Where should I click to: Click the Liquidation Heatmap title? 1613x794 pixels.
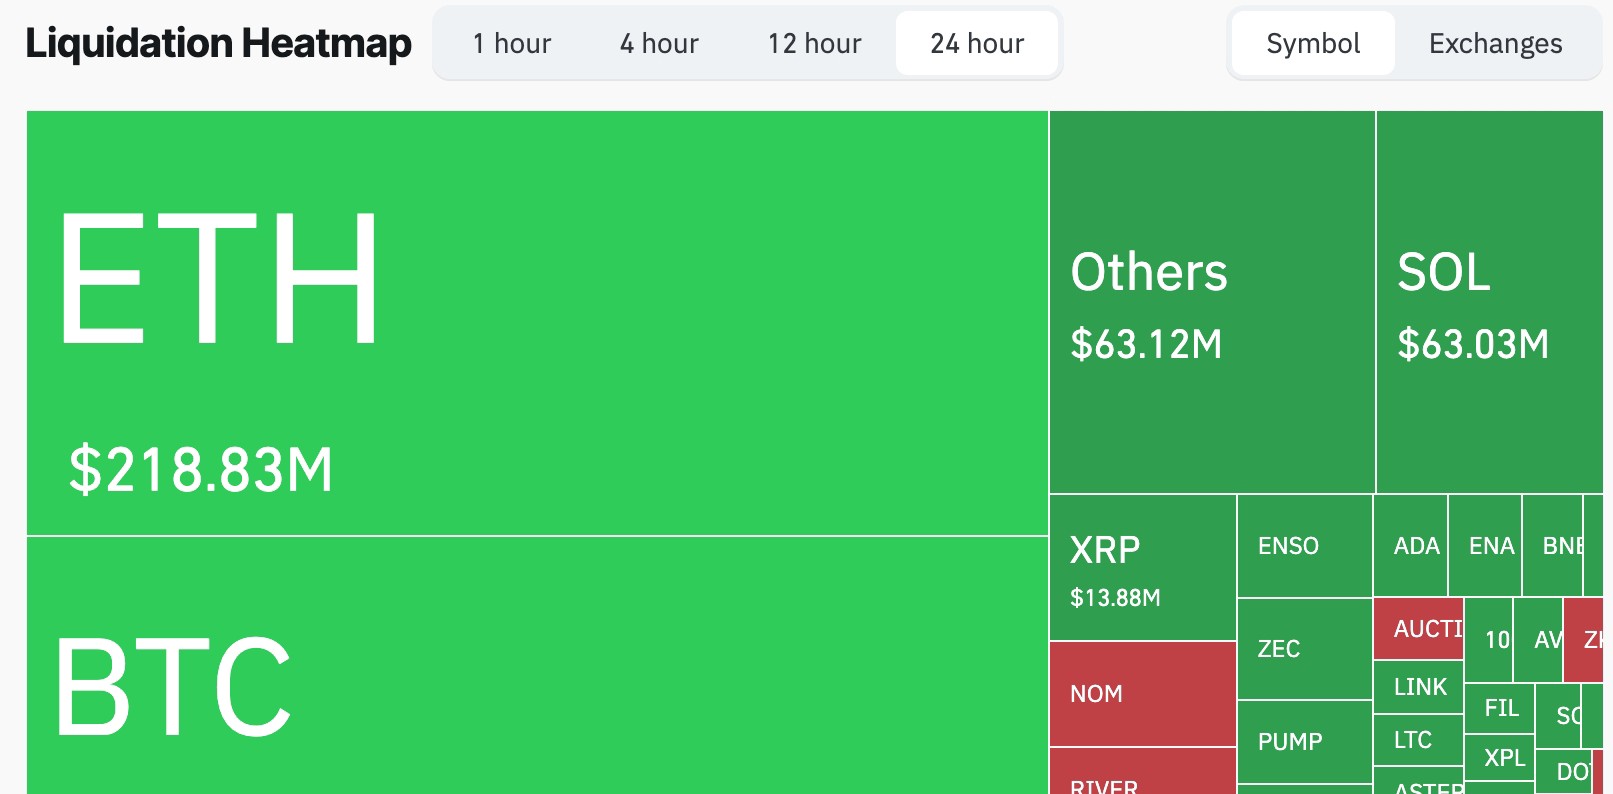218,43
